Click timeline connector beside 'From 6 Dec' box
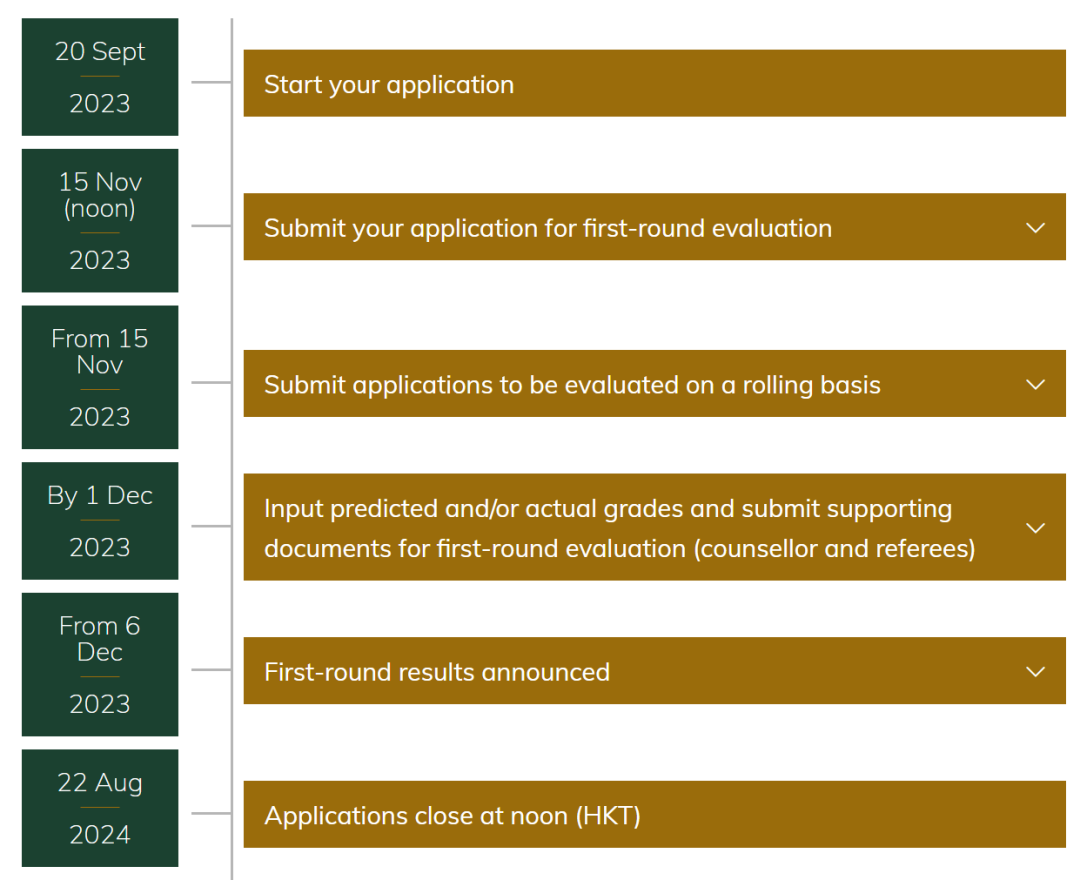Viewport: 1080px width, 880px height. click(x=211, y=669)
